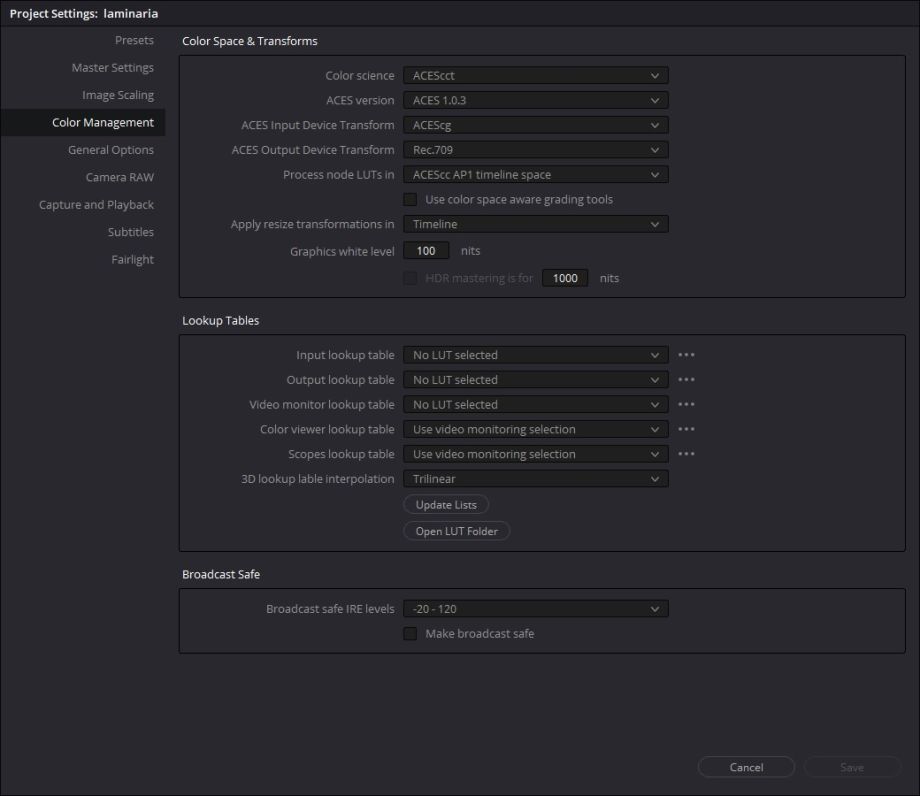Image resolution: width=920 pixels, height=796 pixels.
Task: Click the three-dot icon beside Output lookup table
Action: [686, 380]
